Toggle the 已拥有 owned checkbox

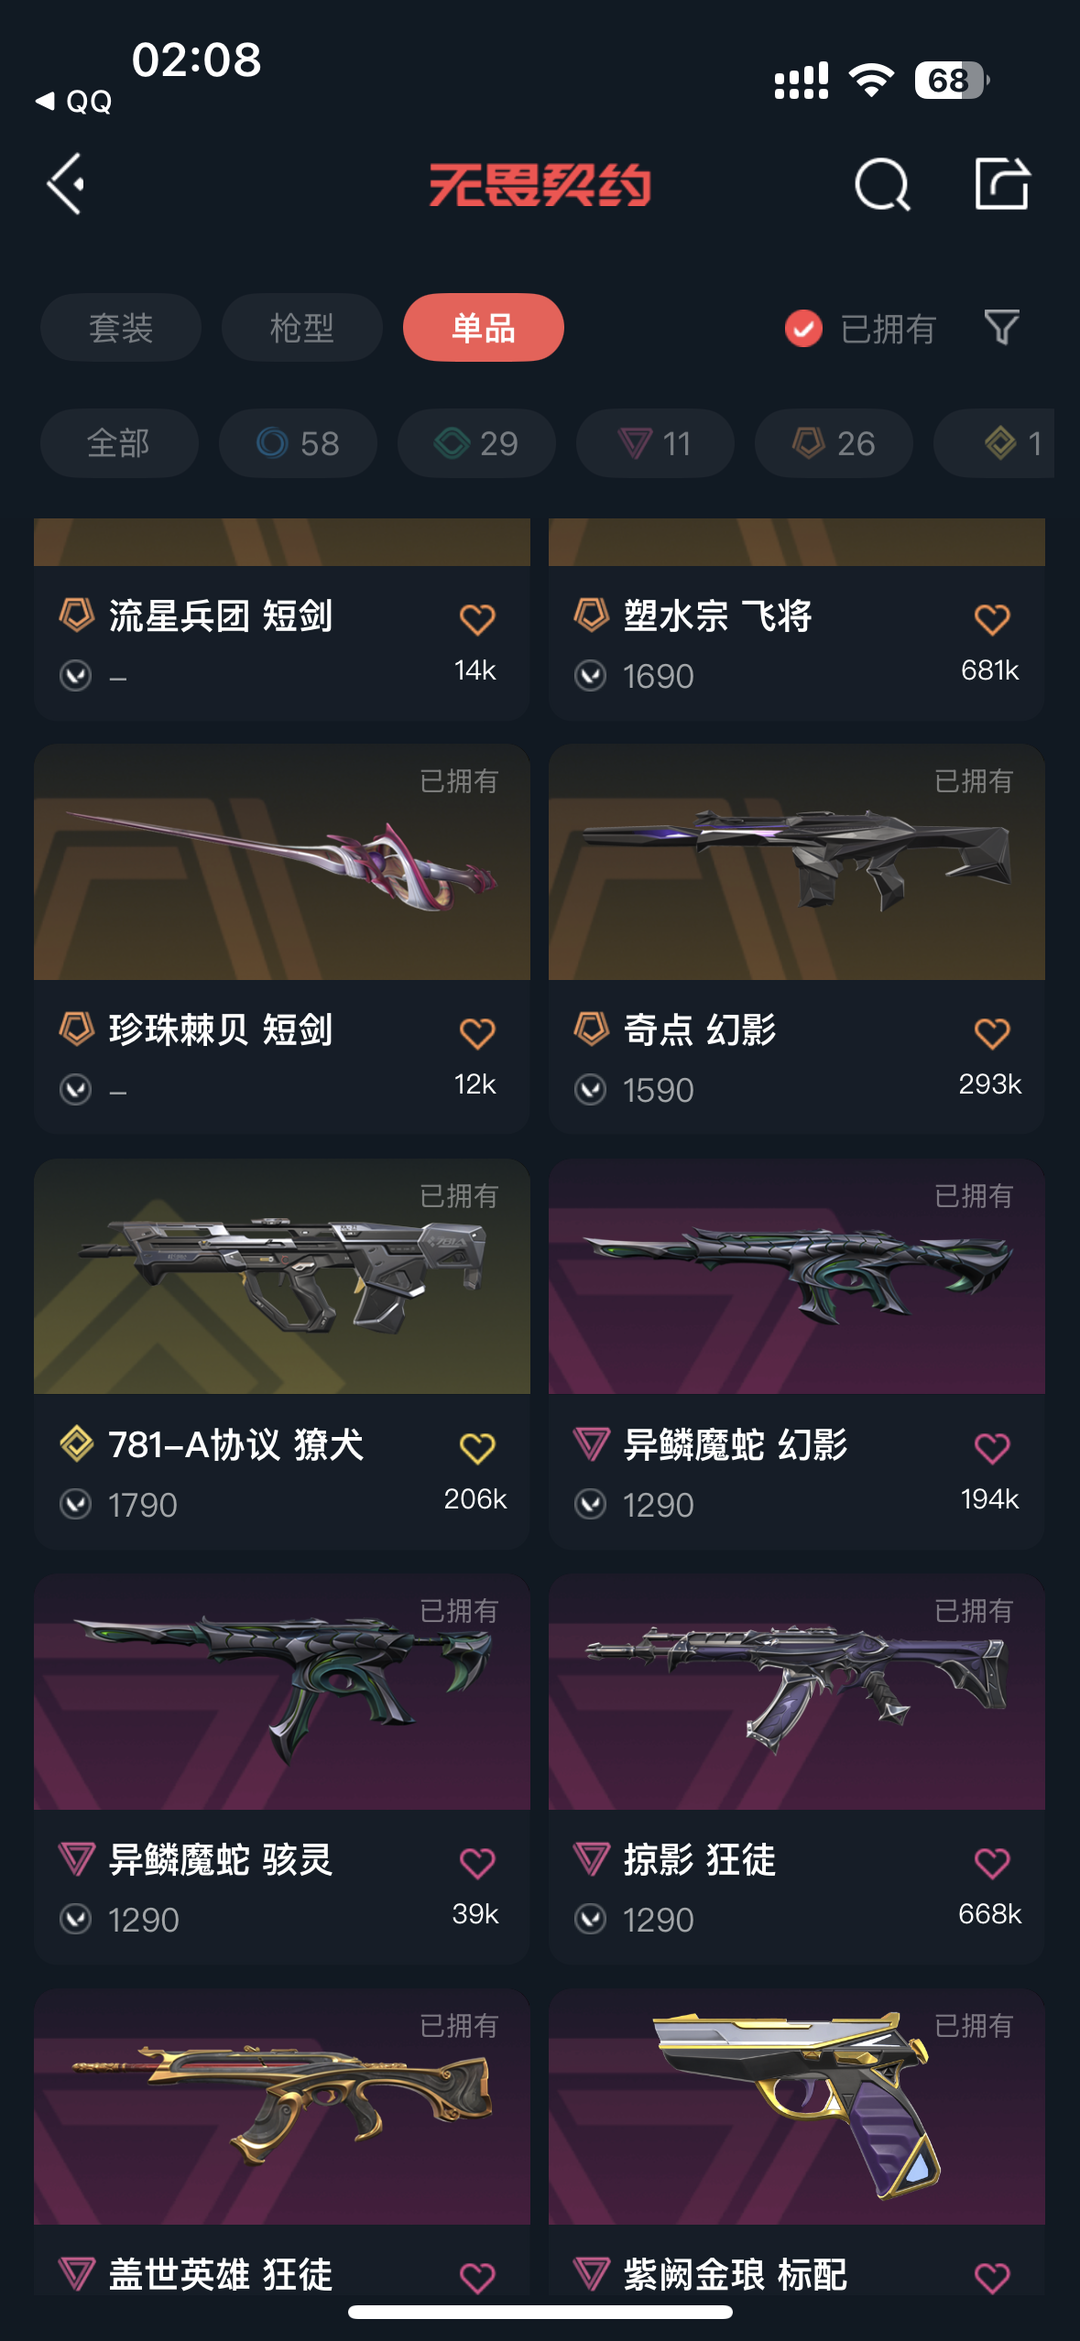[803, 328]
